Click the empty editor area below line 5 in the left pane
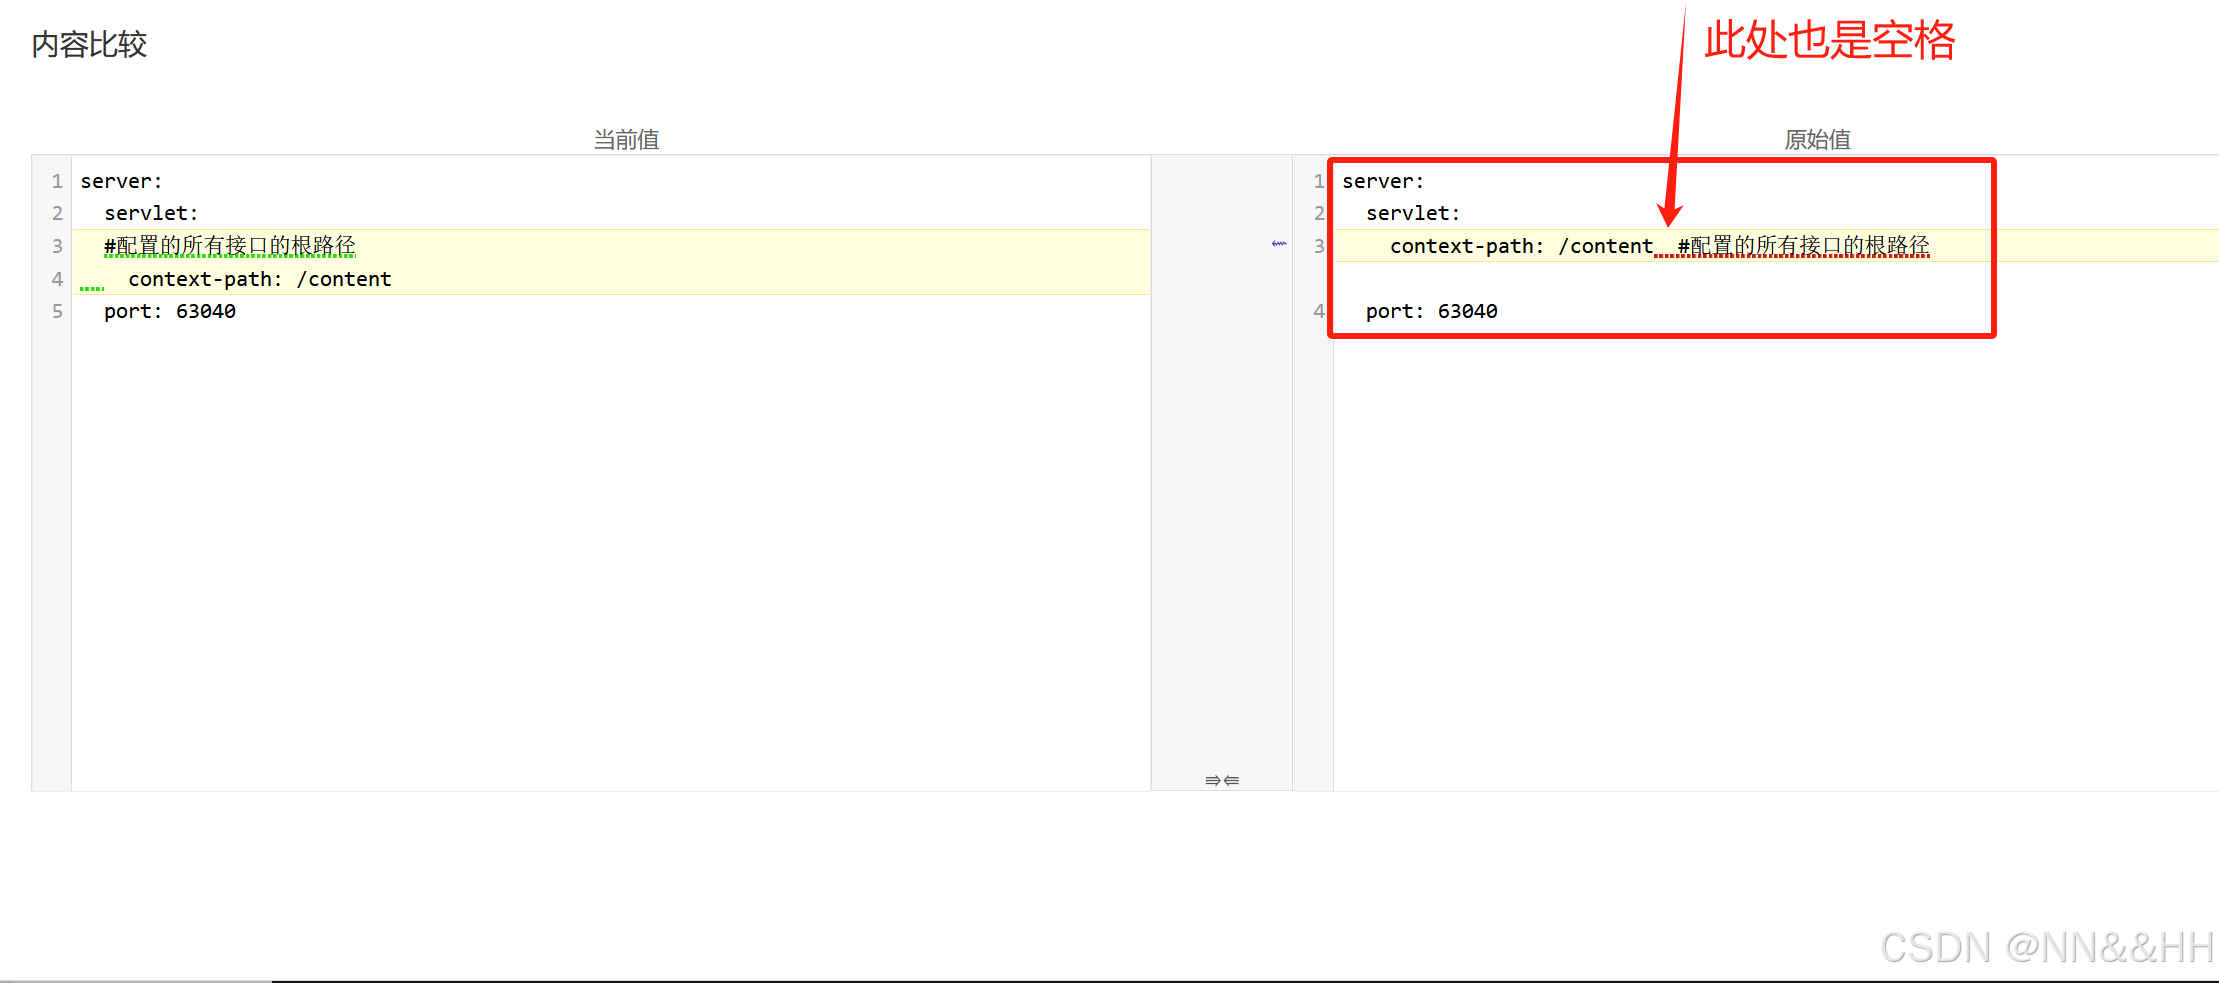 (x=611, y=558)
